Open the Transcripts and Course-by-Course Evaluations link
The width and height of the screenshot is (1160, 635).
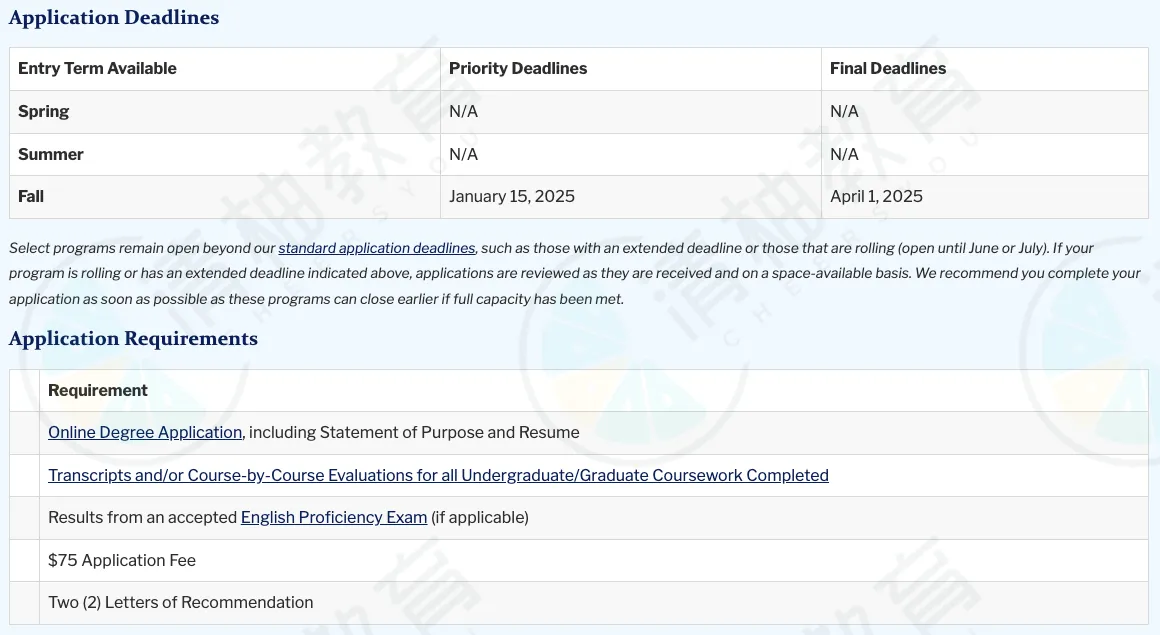click(438, 476)
